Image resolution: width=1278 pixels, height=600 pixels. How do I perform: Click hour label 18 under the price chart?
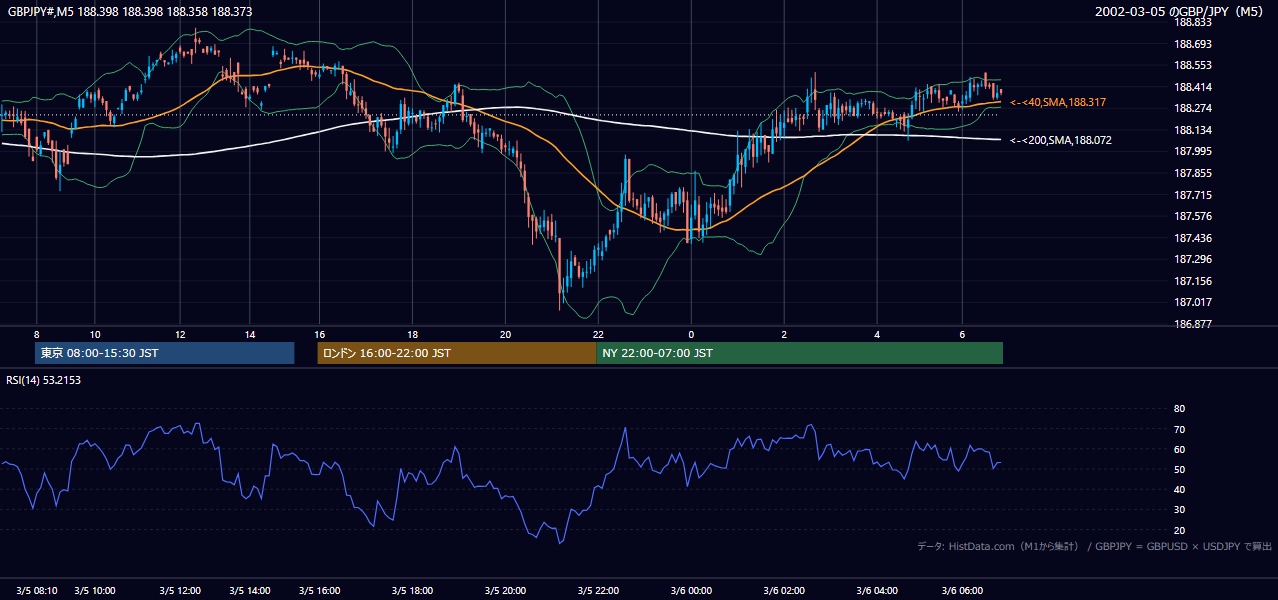[x=412, y=334]
